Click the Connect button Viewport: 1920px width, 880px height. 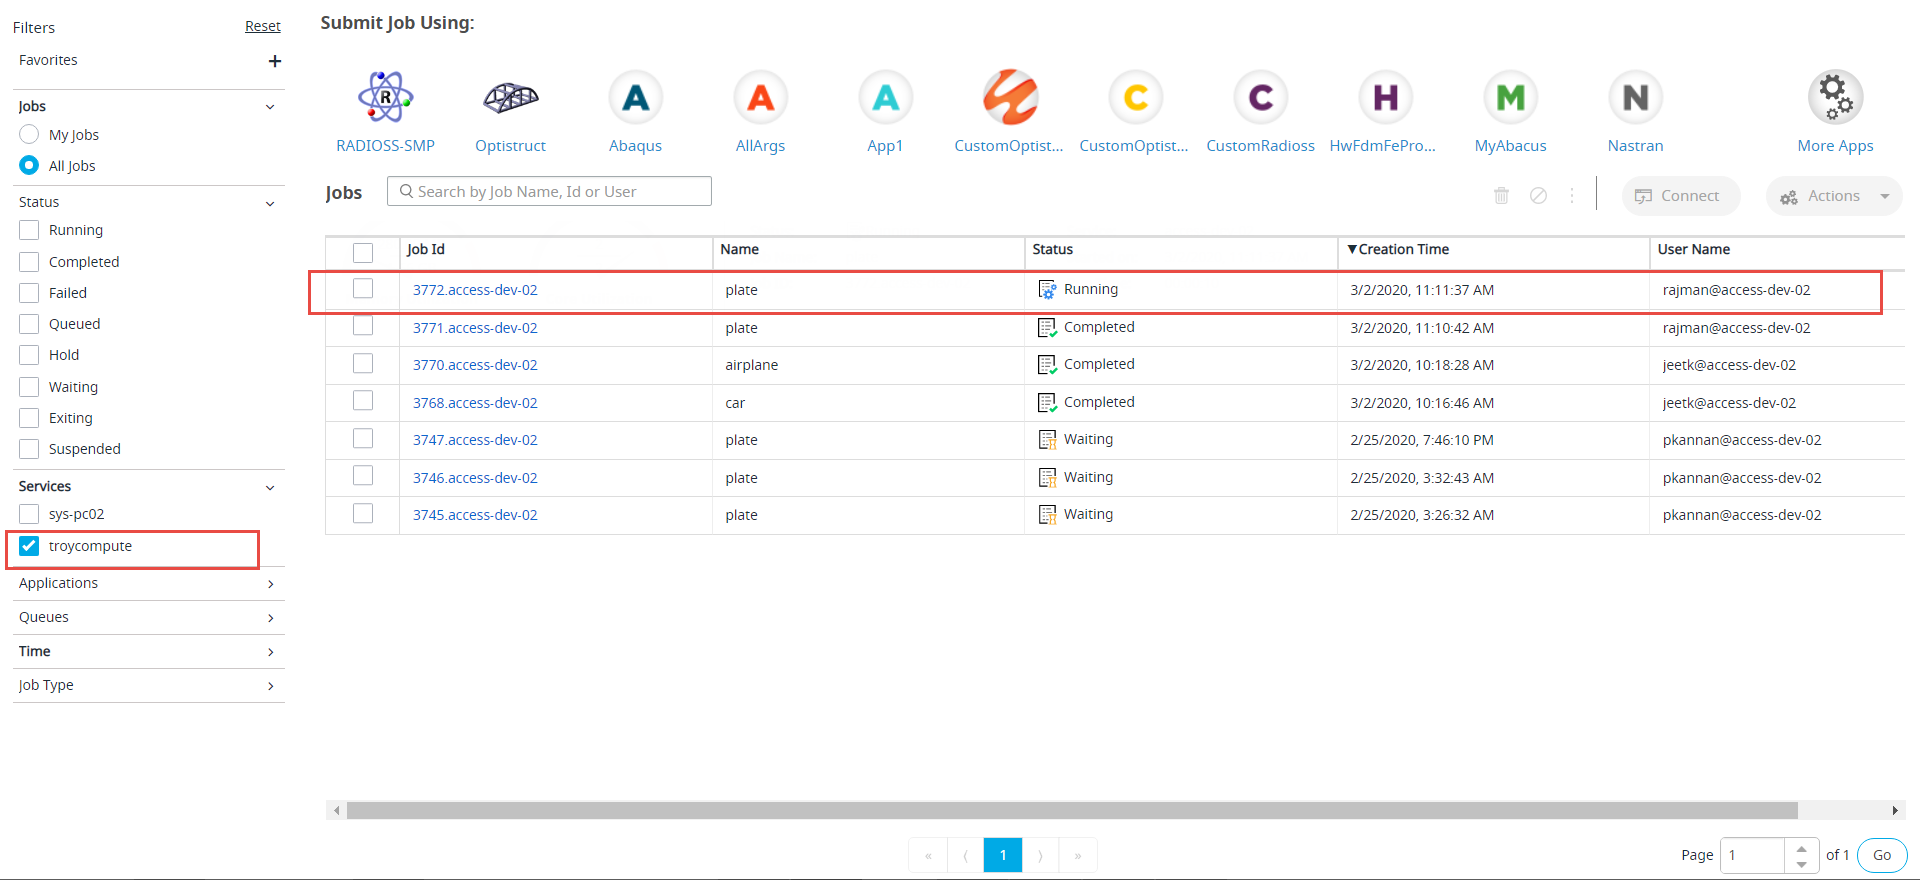(x=1681, y=196)
